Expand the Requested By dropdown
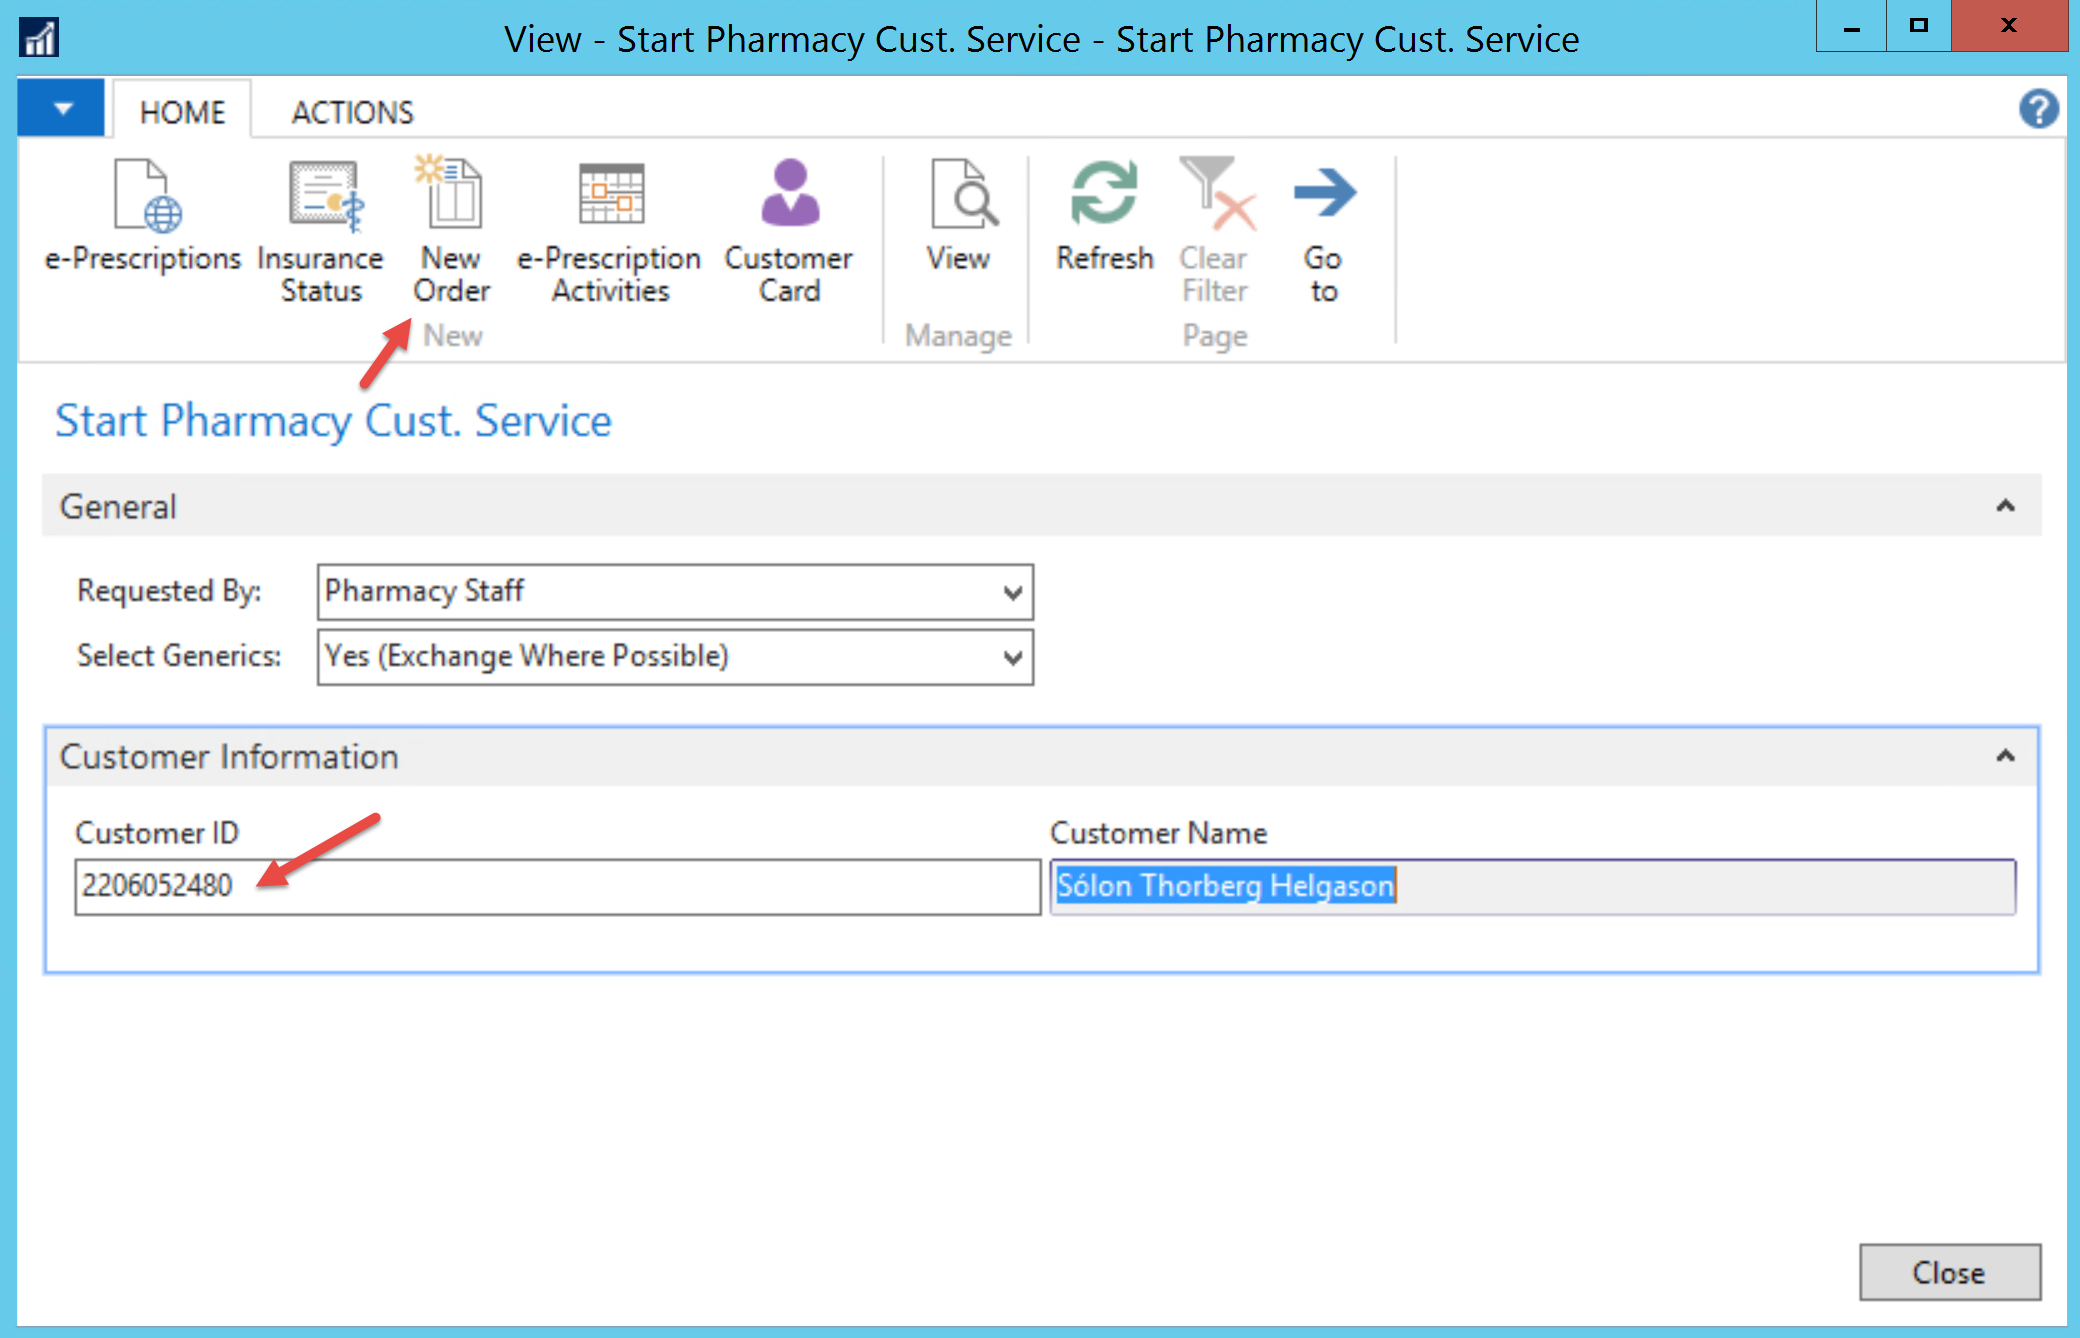Image resolution: width=2080 pixels, height=1338 pixels. [1012, 593]
